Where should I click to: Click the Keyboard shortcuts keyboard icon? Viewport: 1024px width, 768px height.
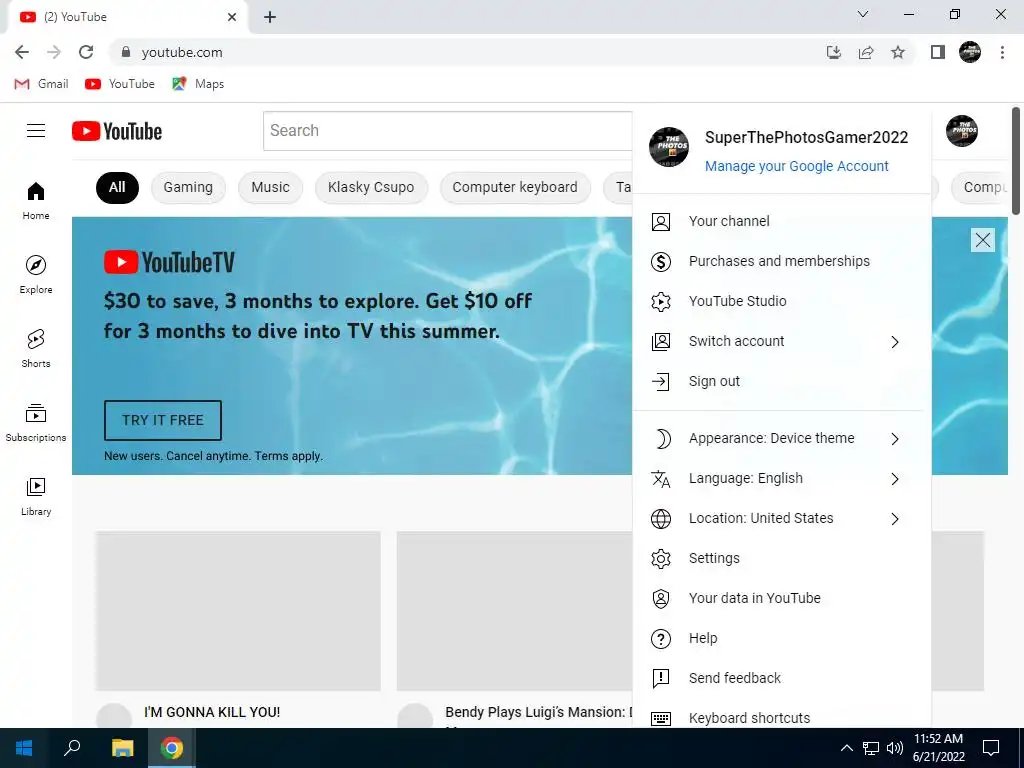(x=661, y=718)
